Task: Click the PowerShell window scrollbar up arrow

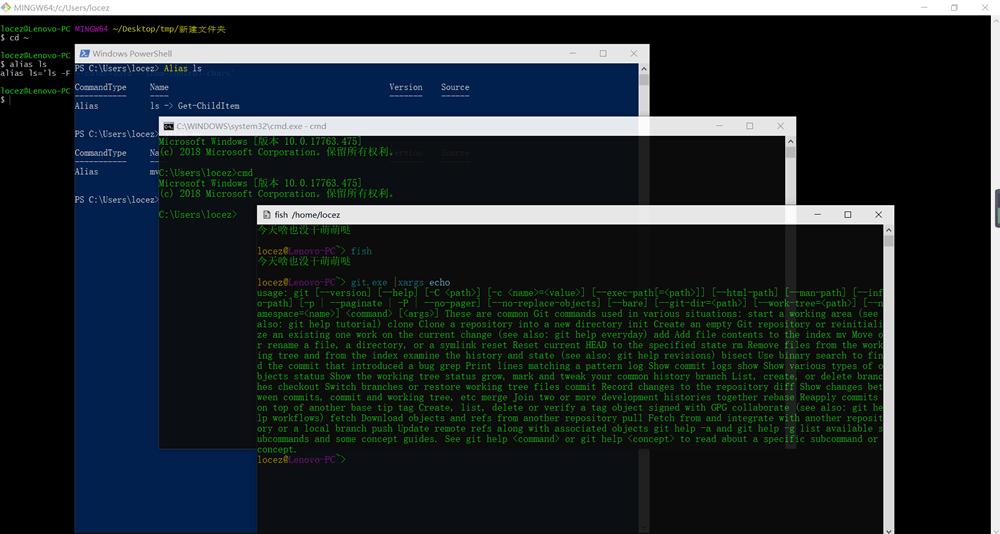Action: click(x=645, y=68)
